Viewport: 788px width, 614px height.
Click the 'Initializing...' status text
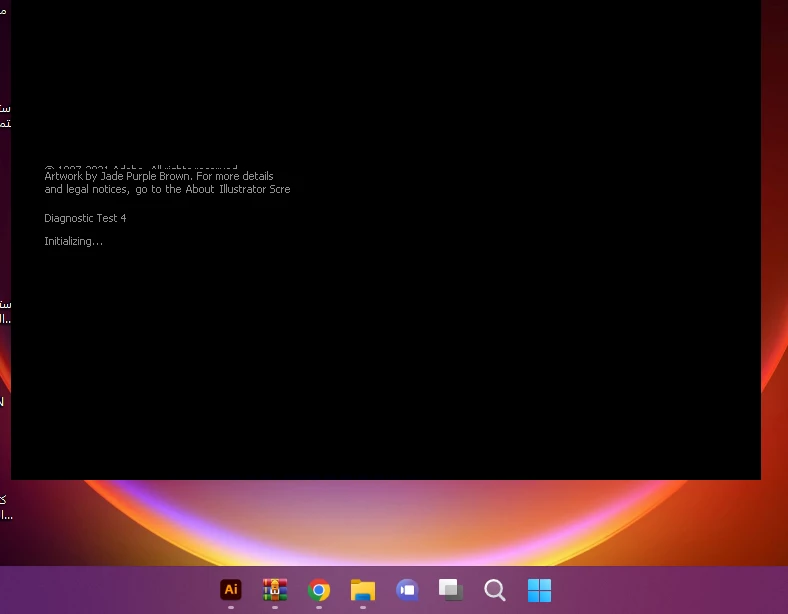point(73,241)
